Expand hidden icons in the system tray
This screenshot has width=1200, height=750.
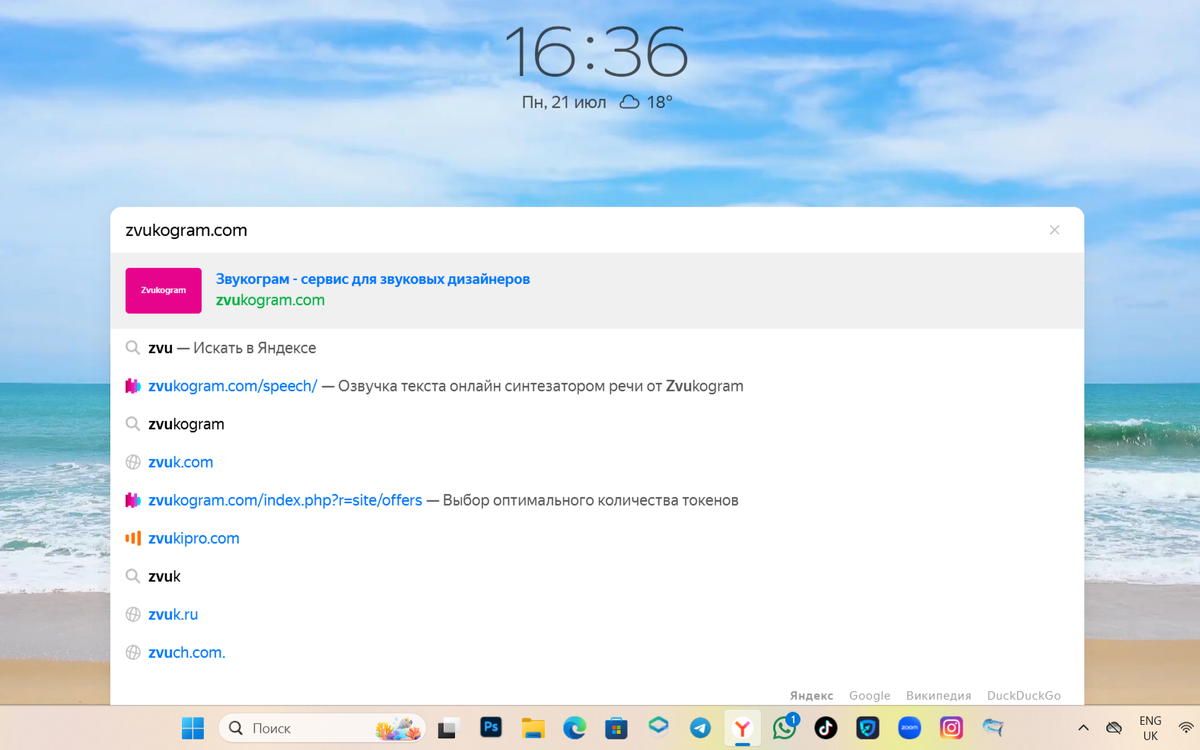1083,727
